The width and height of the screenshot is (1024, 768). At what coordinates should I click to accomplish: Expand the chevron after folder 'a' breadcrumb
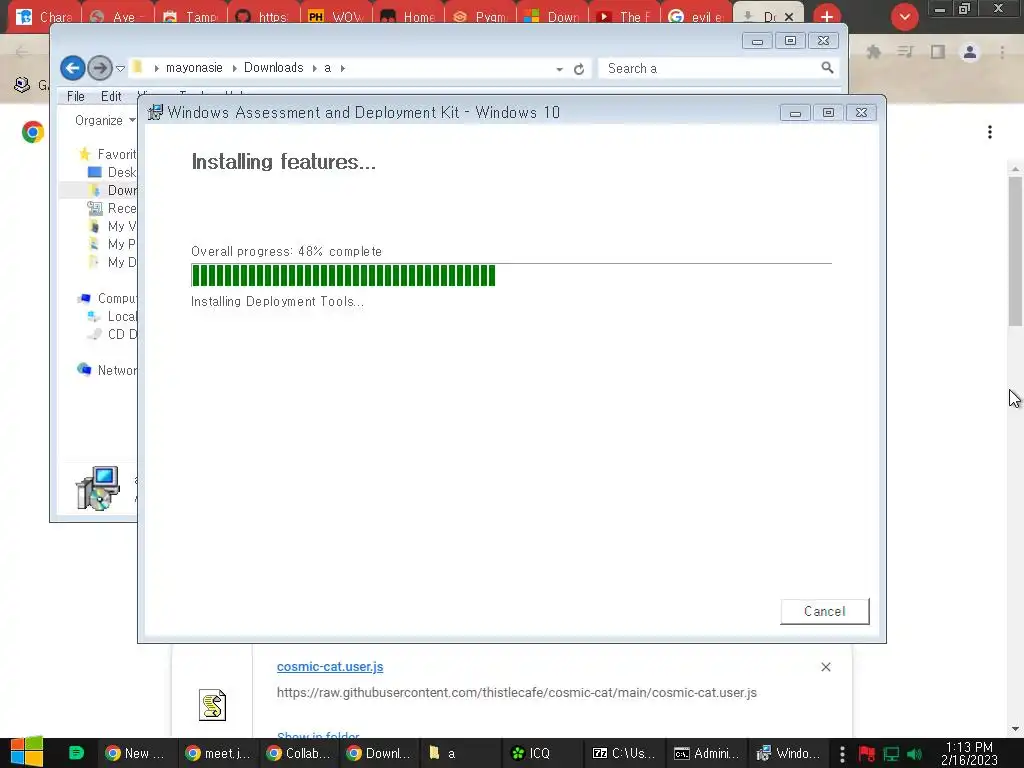tap(343, 68)
